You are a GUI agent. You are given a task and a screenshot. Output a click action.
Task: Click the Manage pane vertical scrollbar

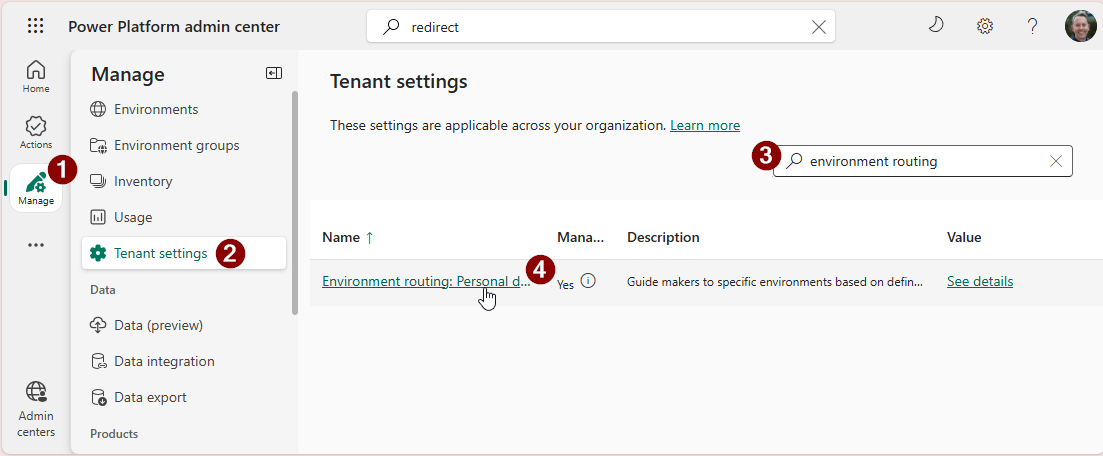pos(295,203)
